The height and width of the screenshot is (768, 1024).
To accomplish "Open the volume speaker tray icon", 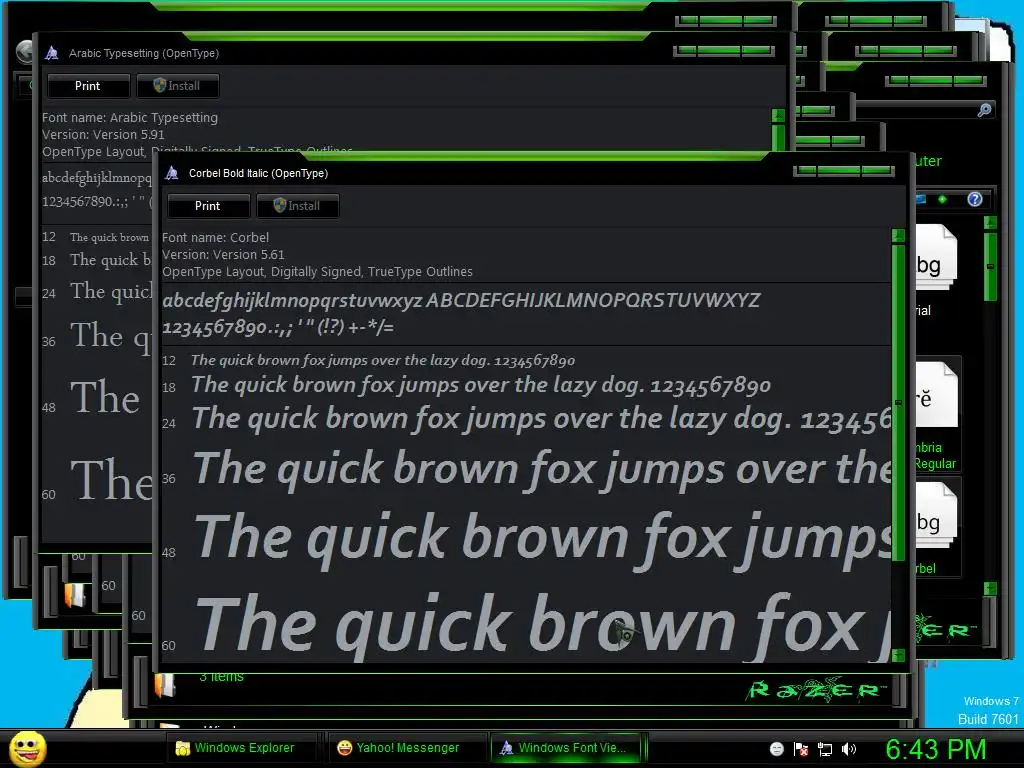I will [x=848, y=749].
